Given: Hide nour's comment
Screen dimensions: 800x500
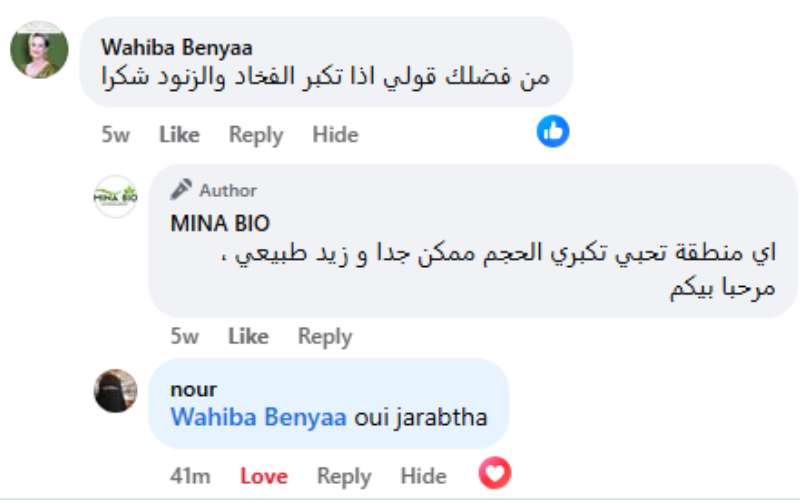Looking at the screenshot, I should [423, 476].
